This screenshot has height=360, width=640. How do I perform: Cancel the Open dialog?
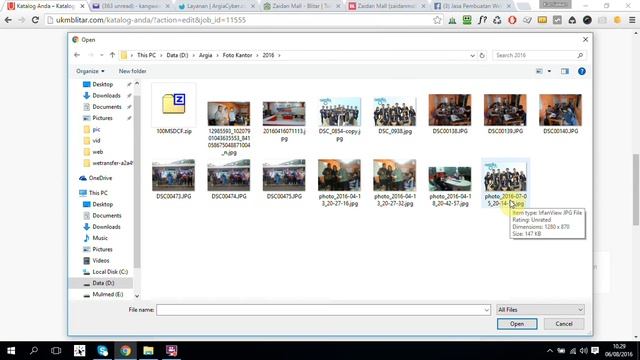pos(564,324)
